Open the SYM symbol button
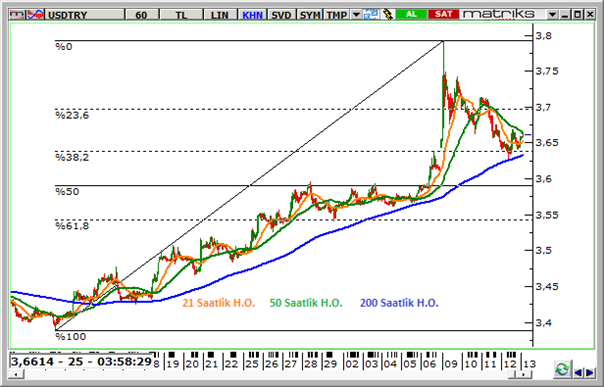This screenshot has width=604, height=387. [310, 15]
